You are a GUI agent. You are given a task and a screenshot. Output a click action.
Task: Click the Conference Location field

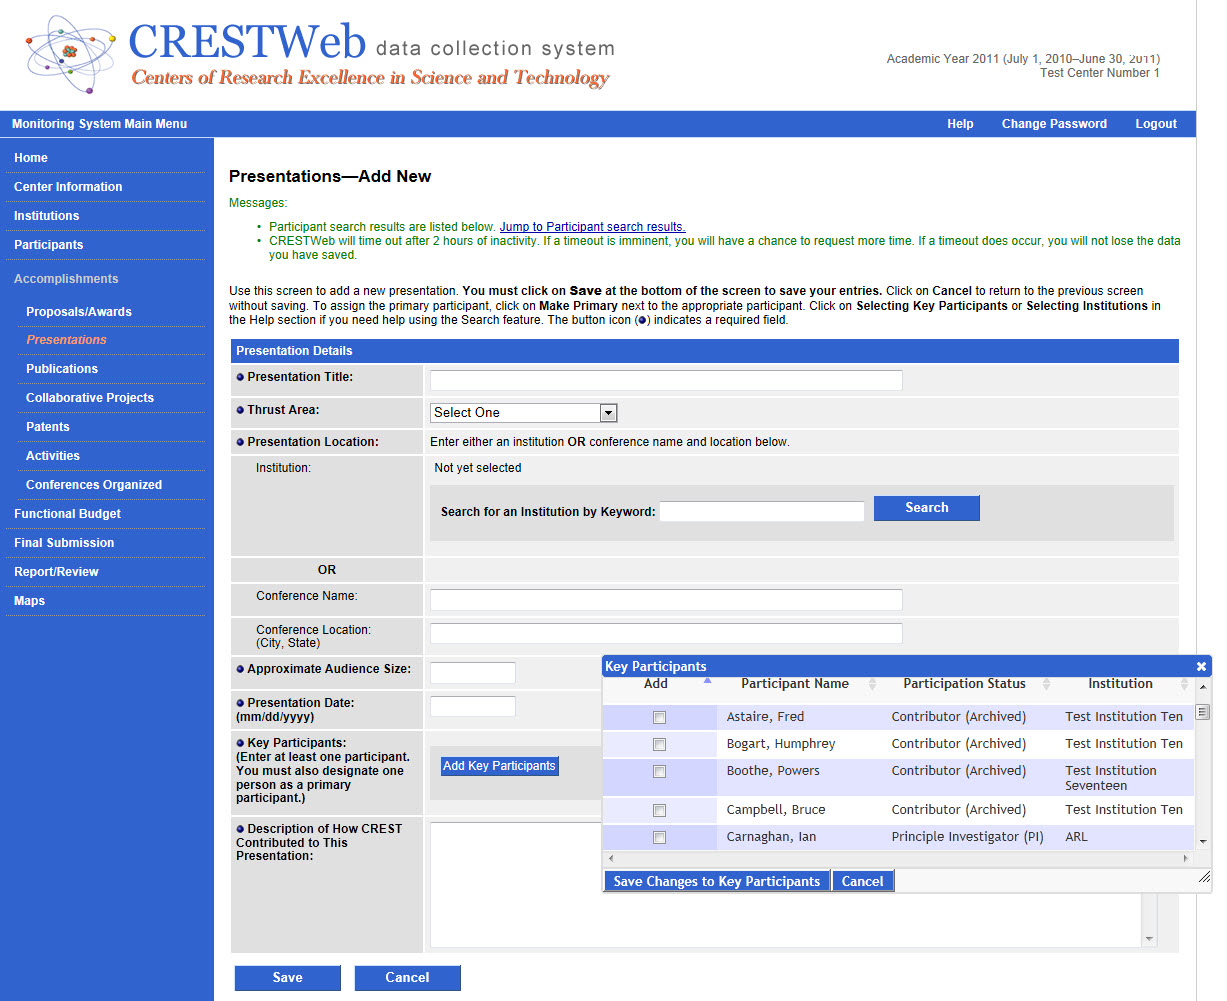tap(666, 633)
